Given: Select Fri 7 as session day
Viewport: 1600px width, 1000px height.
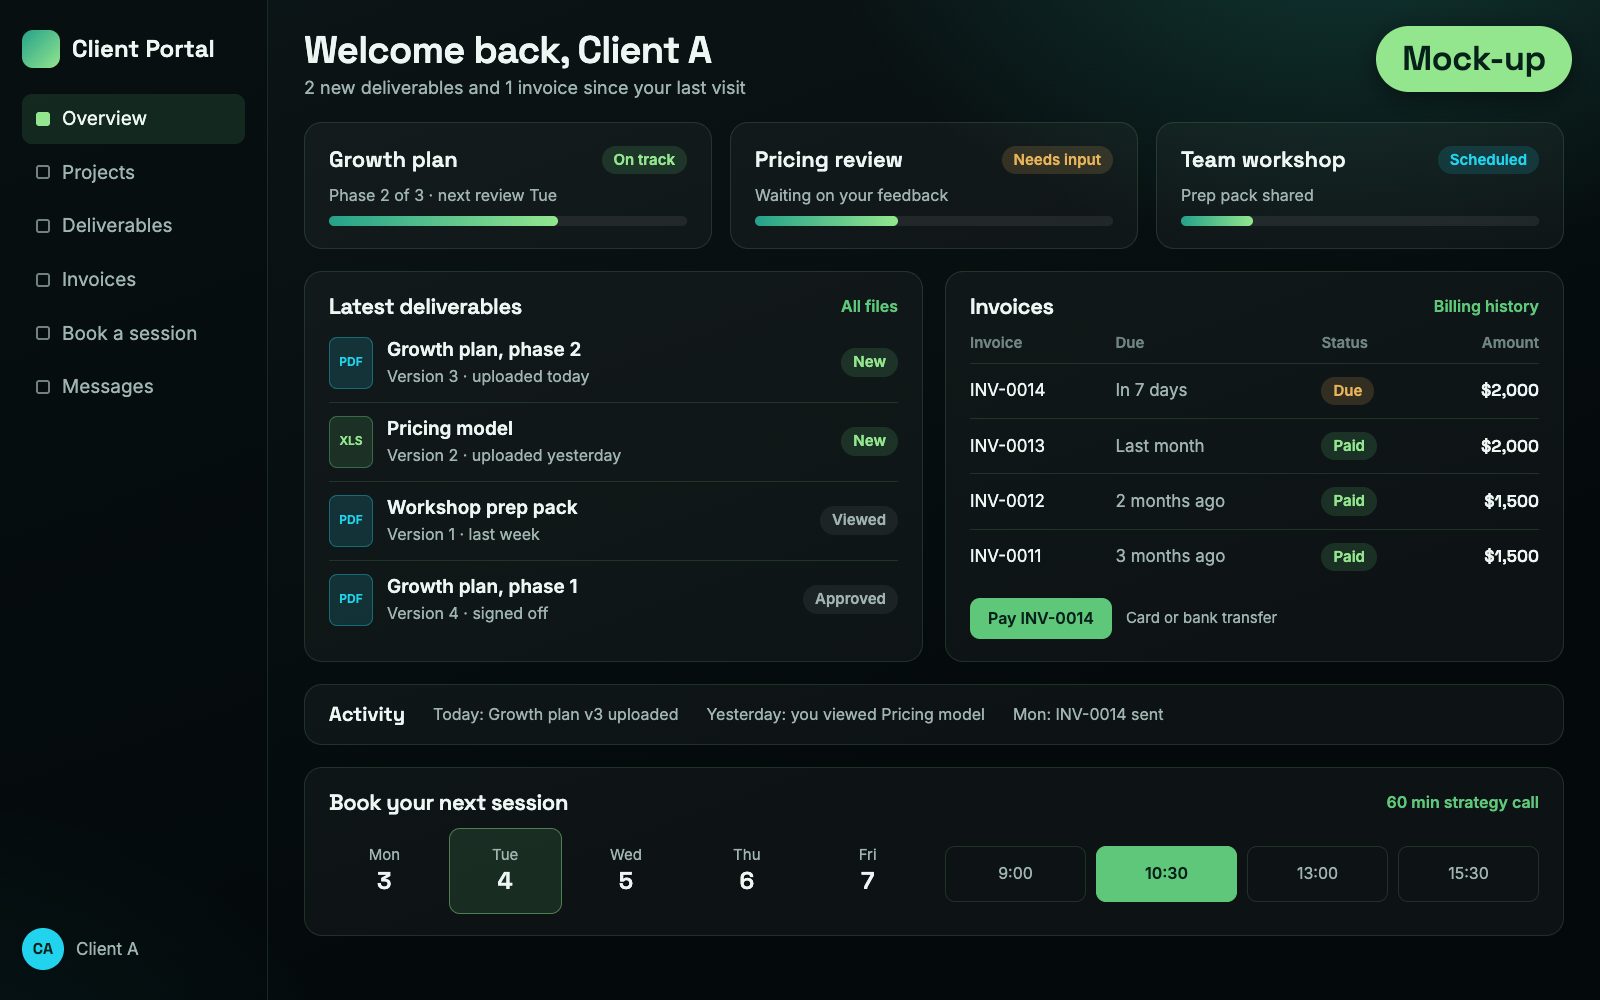Looking at the screenshot, I should (x=867, y=871).
